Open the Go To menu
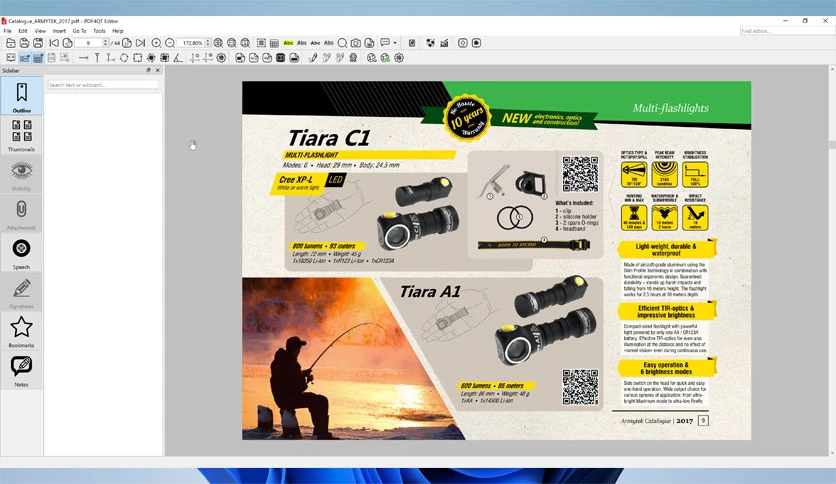Image resolution: width=836 pixels, height=484 pixels. pyautogui.click(x=79, y=31)
